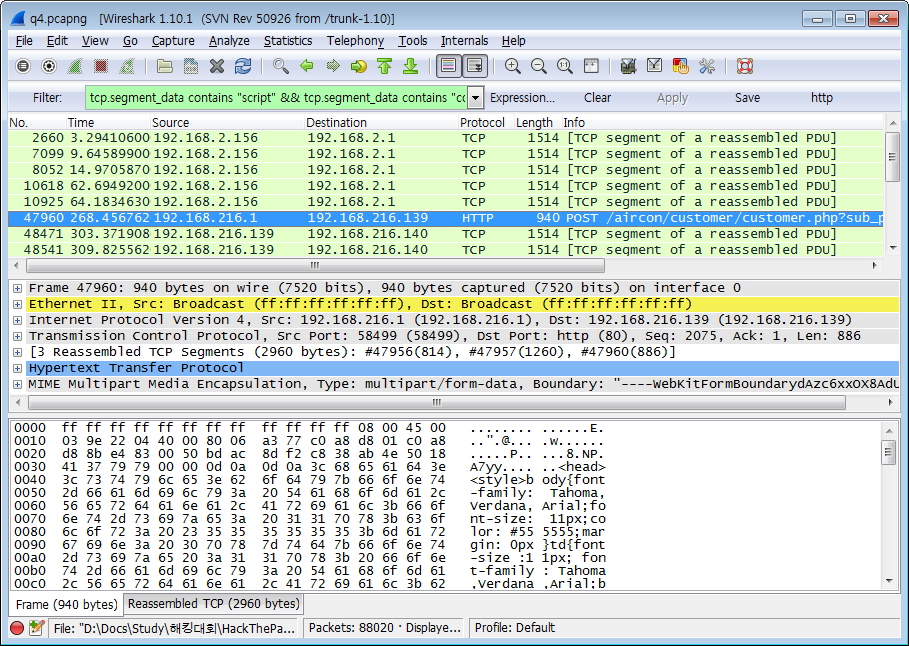Viewport: 909px width, 646px height.
Task: Expand the Hypertext Transfer Protocol tree node
Action: point(17,368)
